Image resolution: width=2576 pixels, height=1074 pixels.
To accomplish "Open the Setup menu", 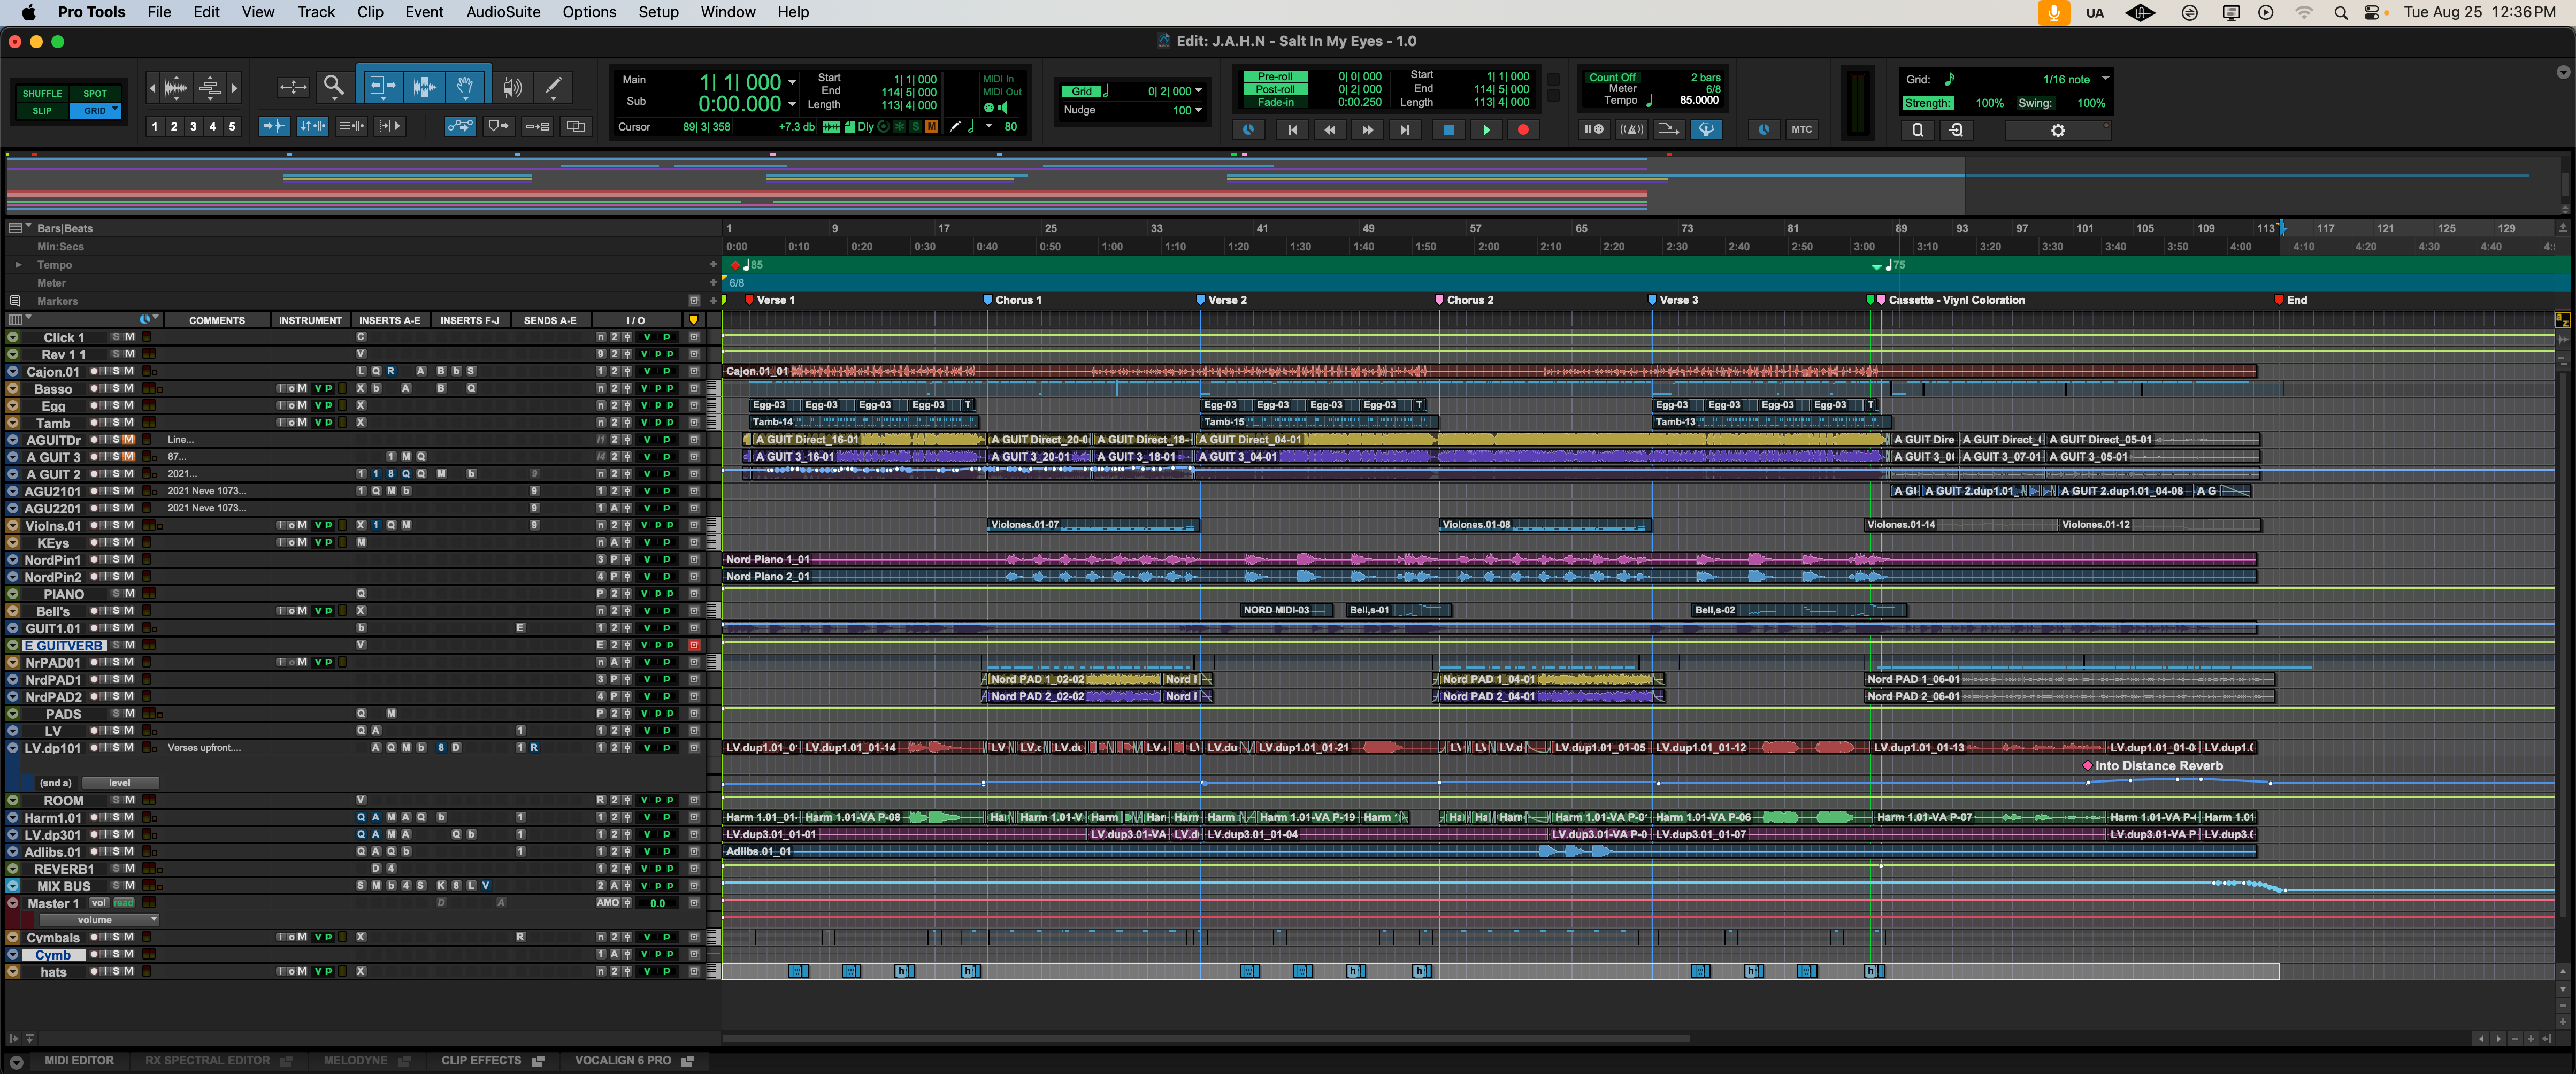I will click(x=658, y=12).
